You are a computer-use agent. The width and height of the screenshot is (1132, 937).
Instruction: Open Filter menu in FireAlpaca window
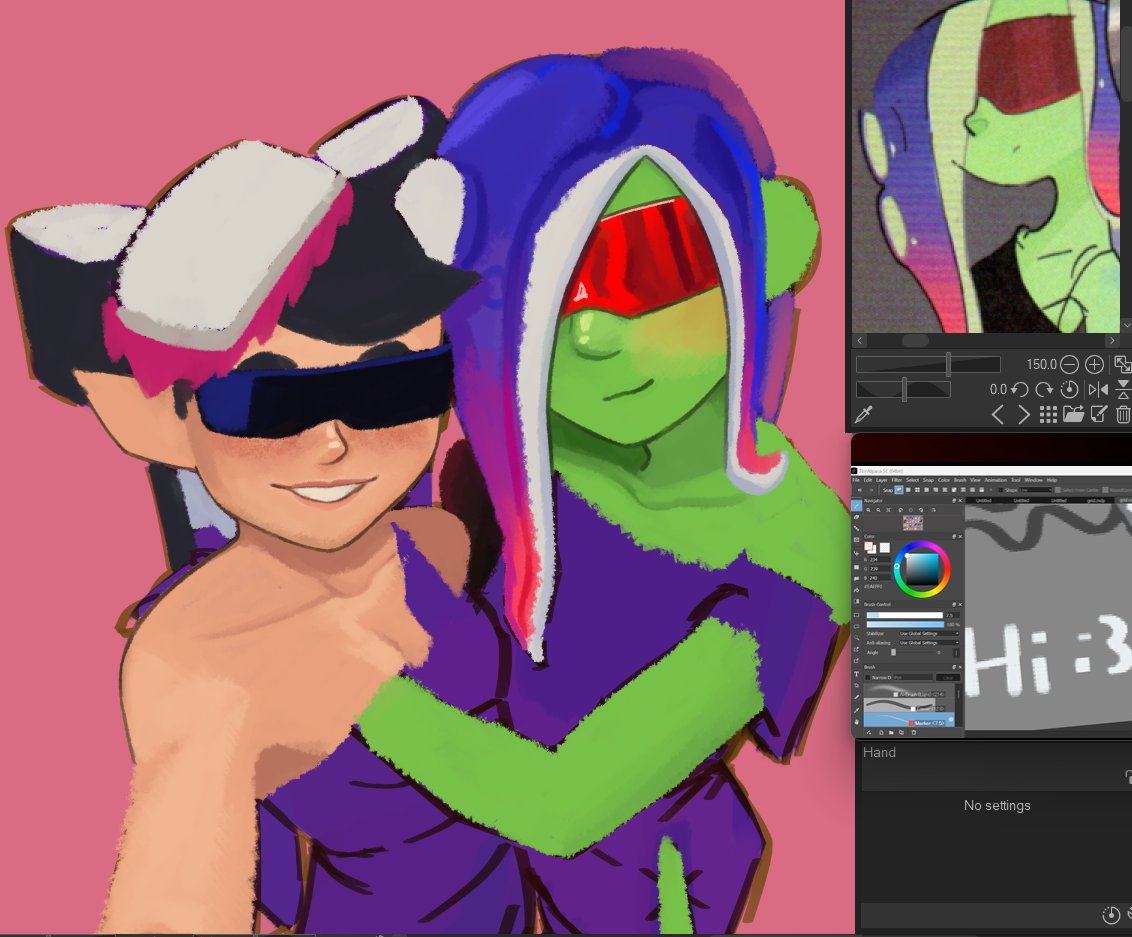[897, 480]
